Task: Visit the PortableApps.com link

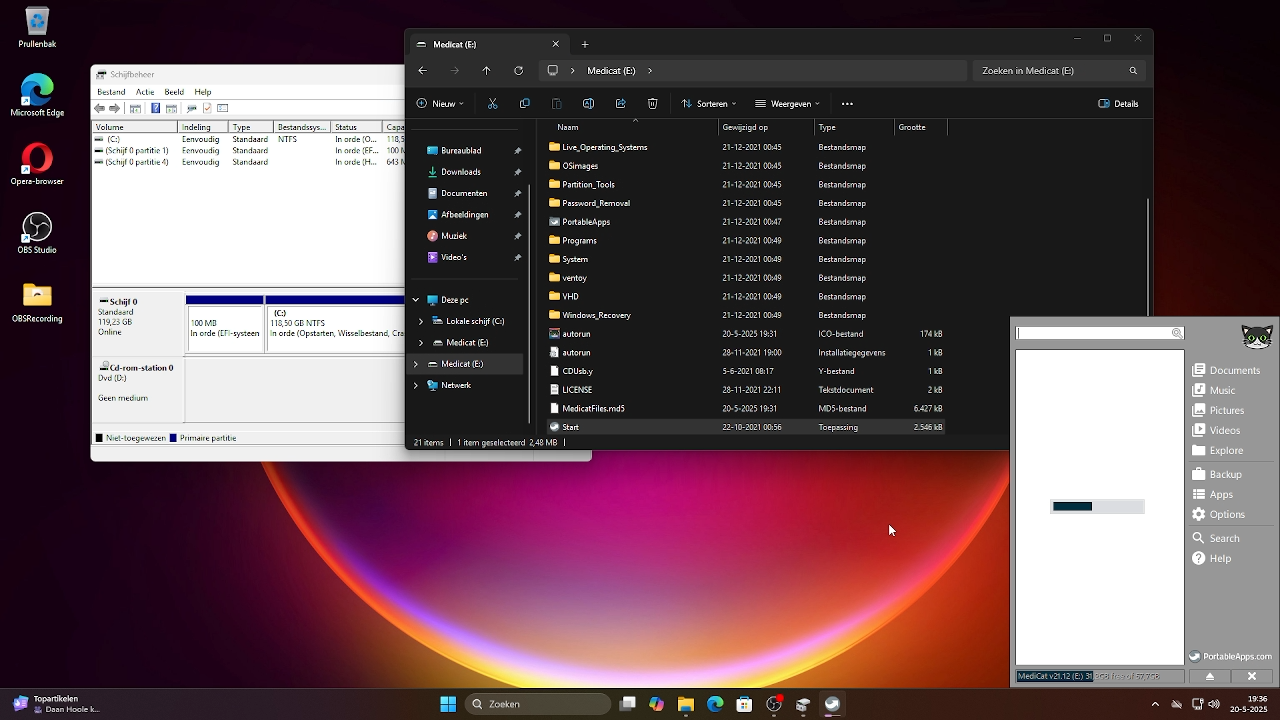Action: point(1230,657)
